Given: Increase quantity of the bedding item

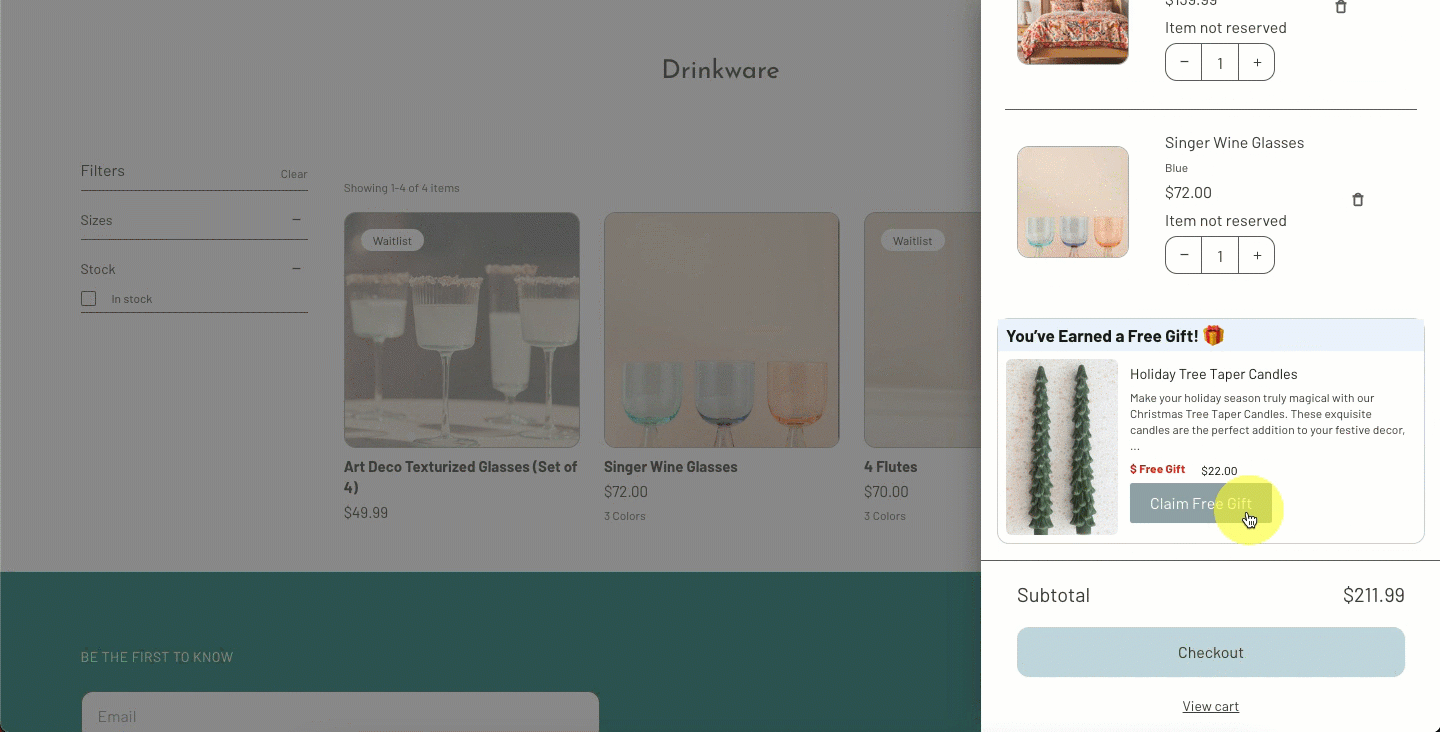Looking at the screenshot, I should pyautogui.click(x=1257, y=62).
